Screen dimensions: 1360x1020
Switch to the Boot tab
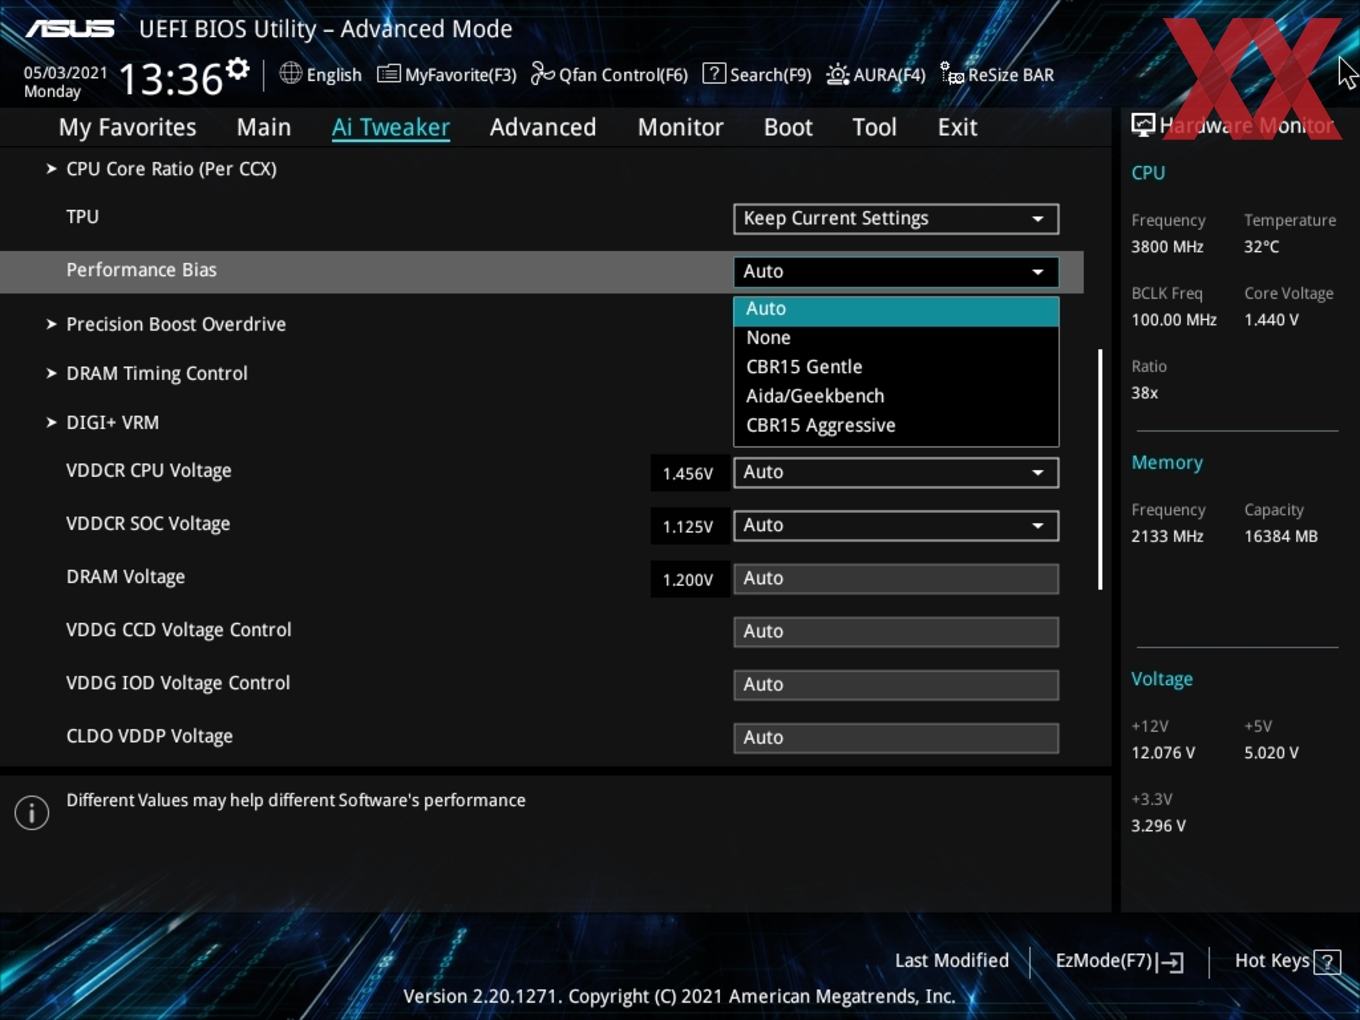788,127
